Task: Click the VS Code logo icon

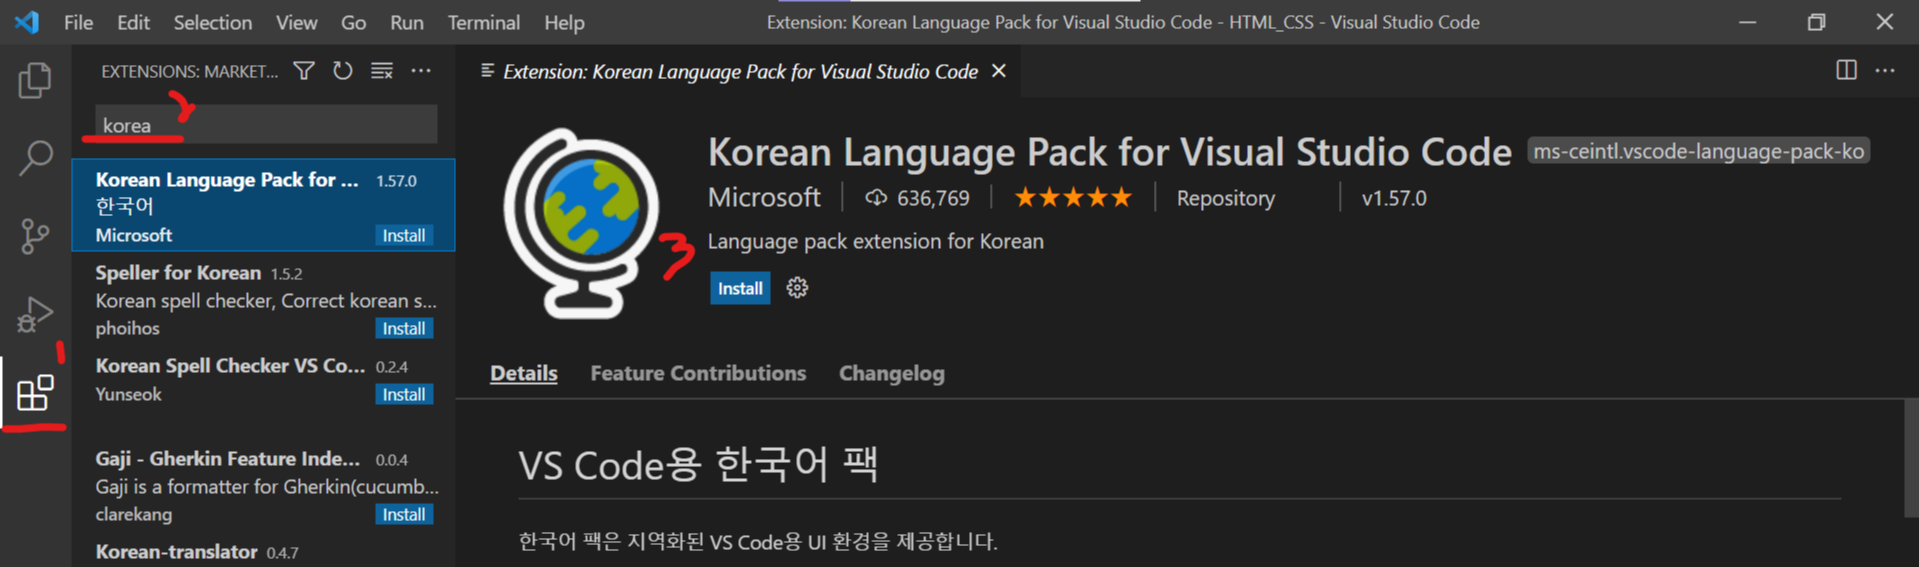Action: 27,22
